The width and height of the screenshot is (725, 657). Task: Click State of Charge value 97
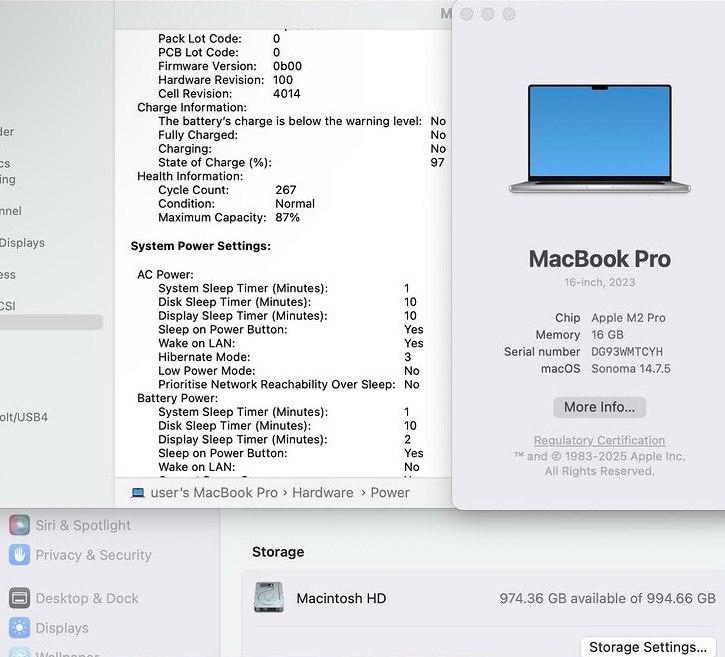pyautogui.click(x=437, y=162)
